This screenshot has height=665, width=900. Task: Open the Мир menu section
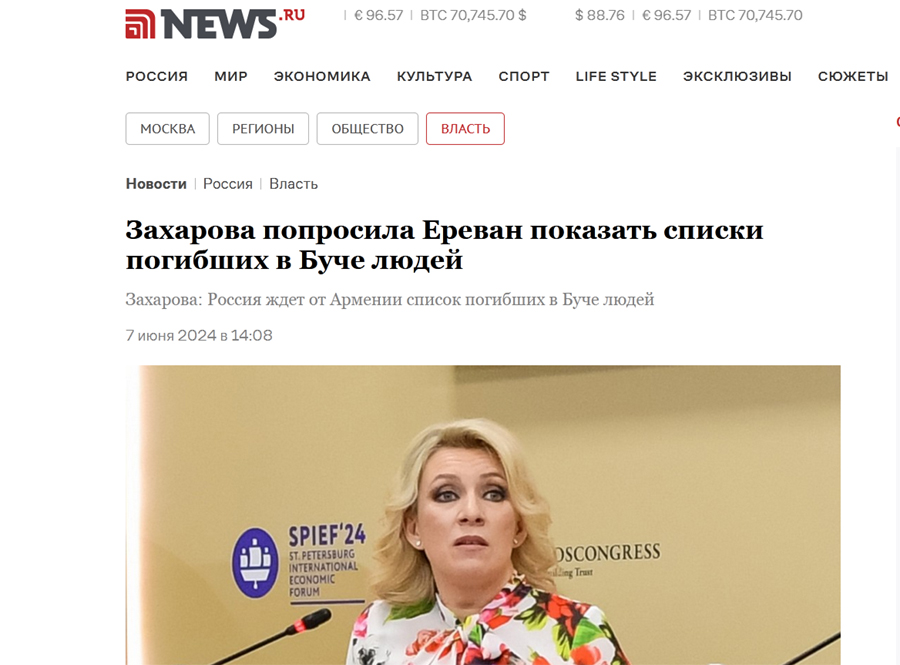tap(231, 76)
